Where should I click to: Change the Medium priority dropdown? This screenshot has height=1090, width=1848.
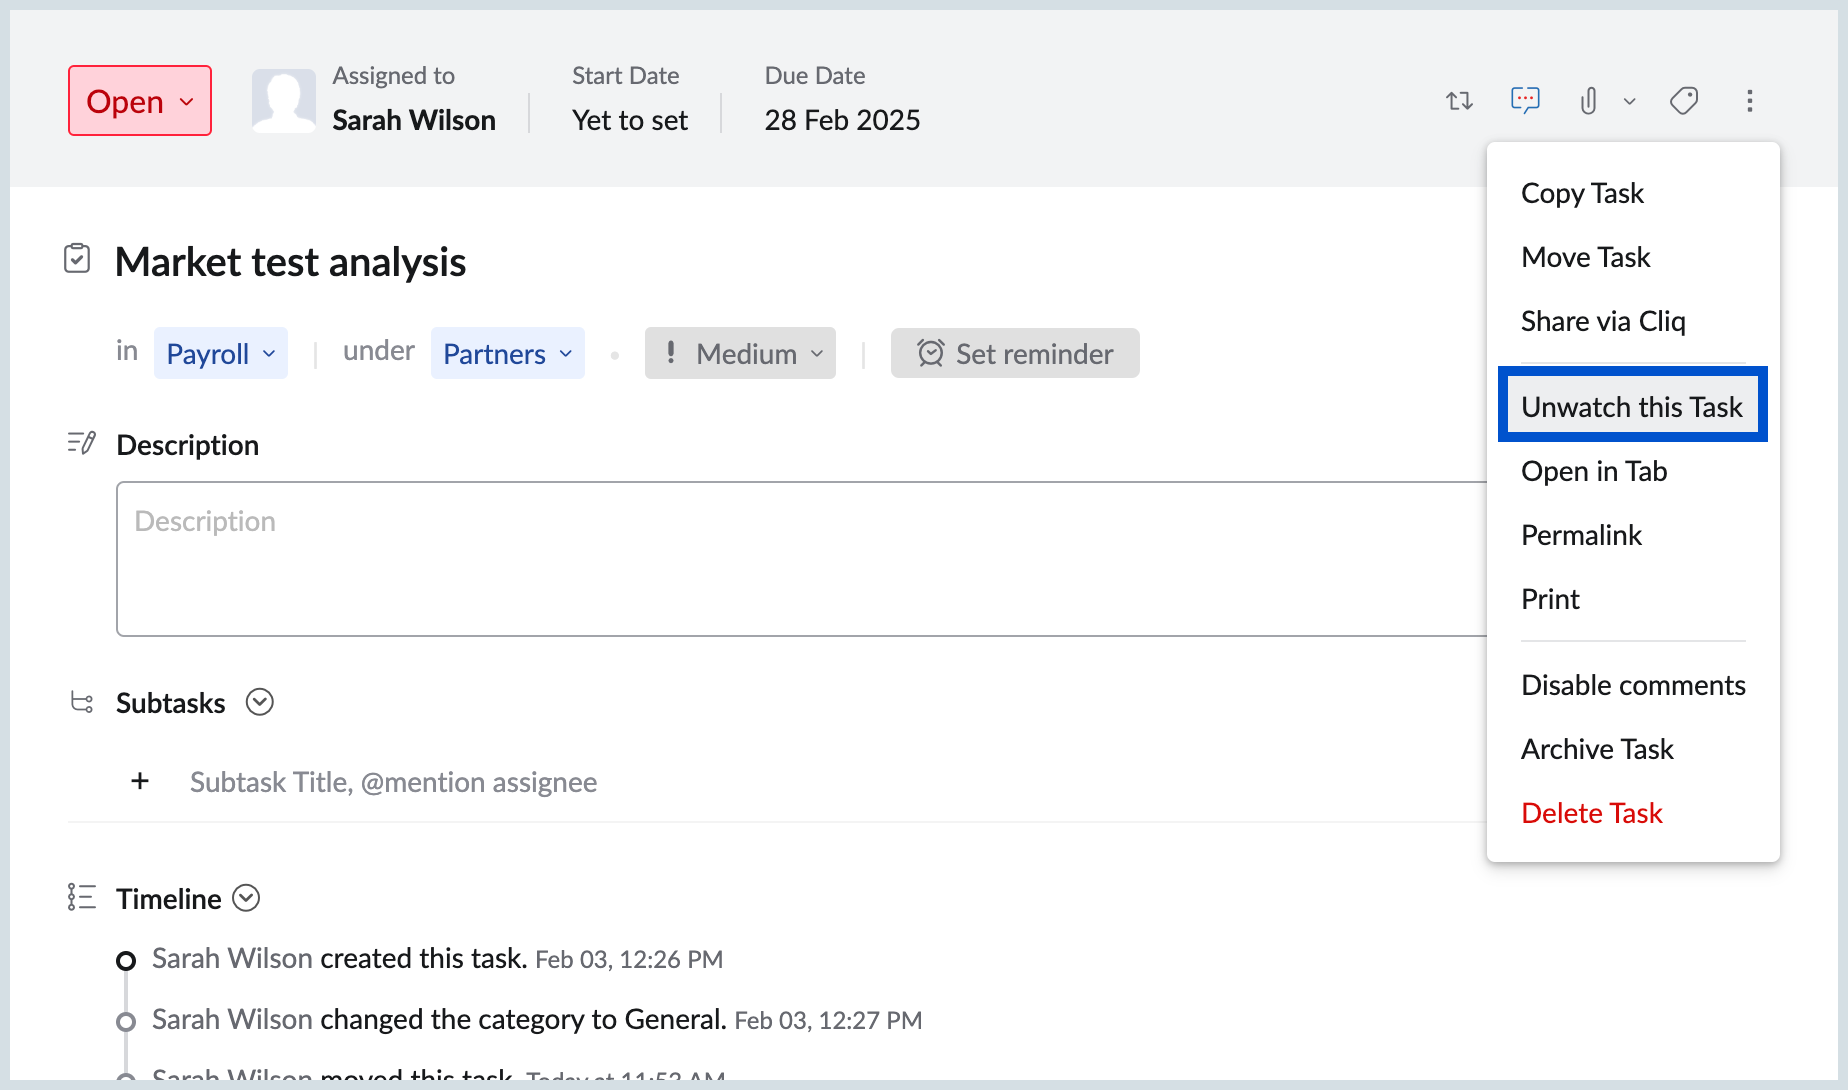[x=740, y=354]
